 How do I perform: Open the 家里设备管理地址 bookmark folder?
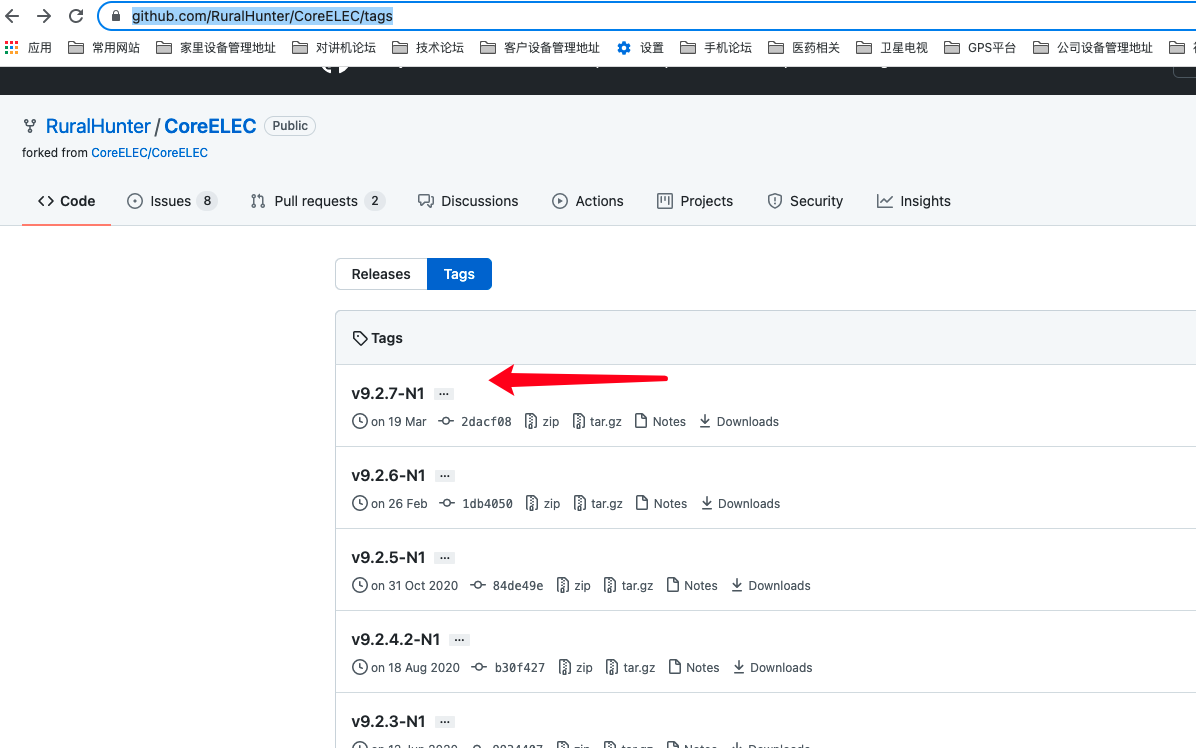tap(216, 48)
